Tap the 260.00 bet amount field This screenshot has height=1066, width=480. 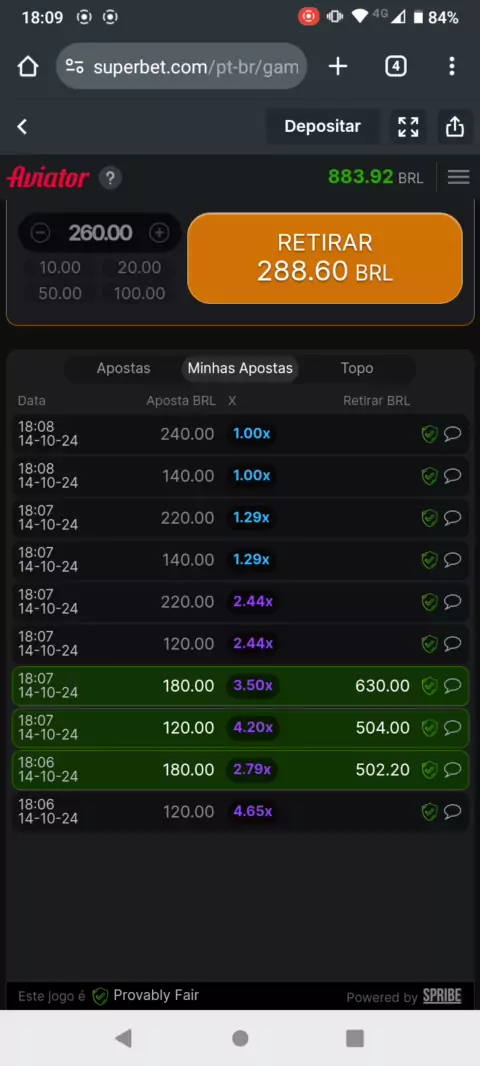pos(101,233)
